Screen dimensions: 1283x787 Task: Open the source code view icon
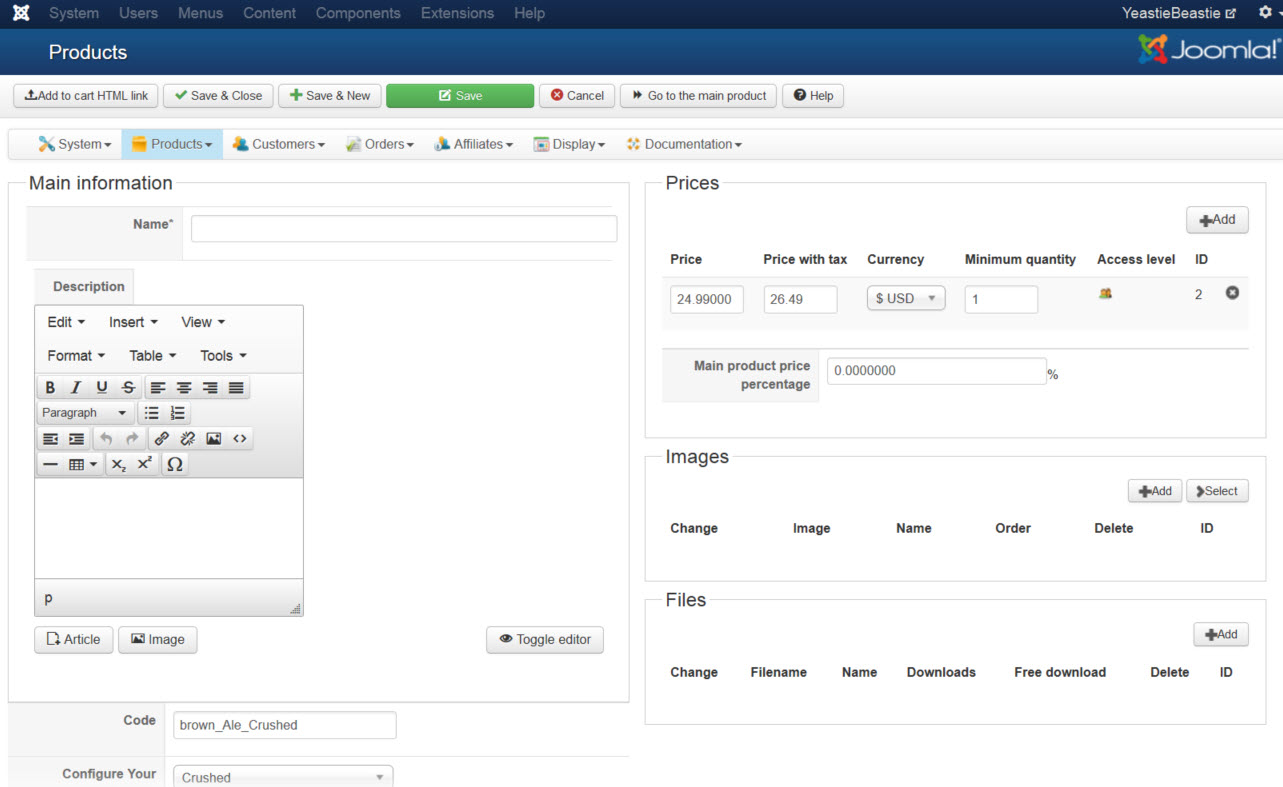tap(239, 439)
